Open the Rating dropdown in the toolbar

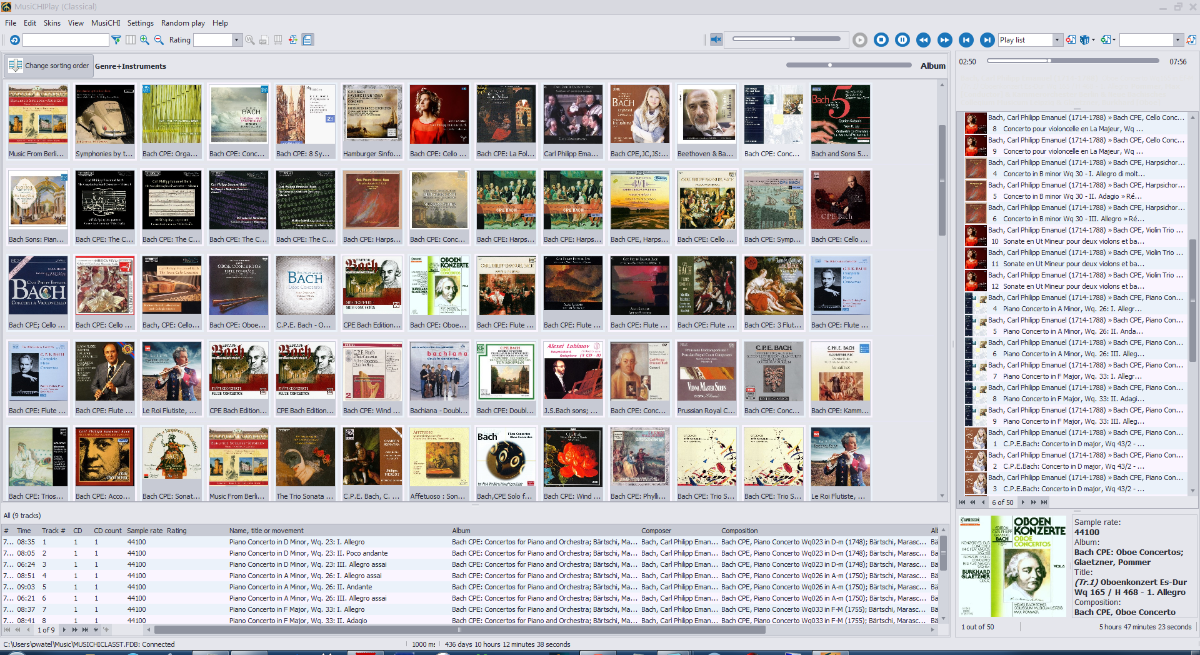[x=237, y=40]
